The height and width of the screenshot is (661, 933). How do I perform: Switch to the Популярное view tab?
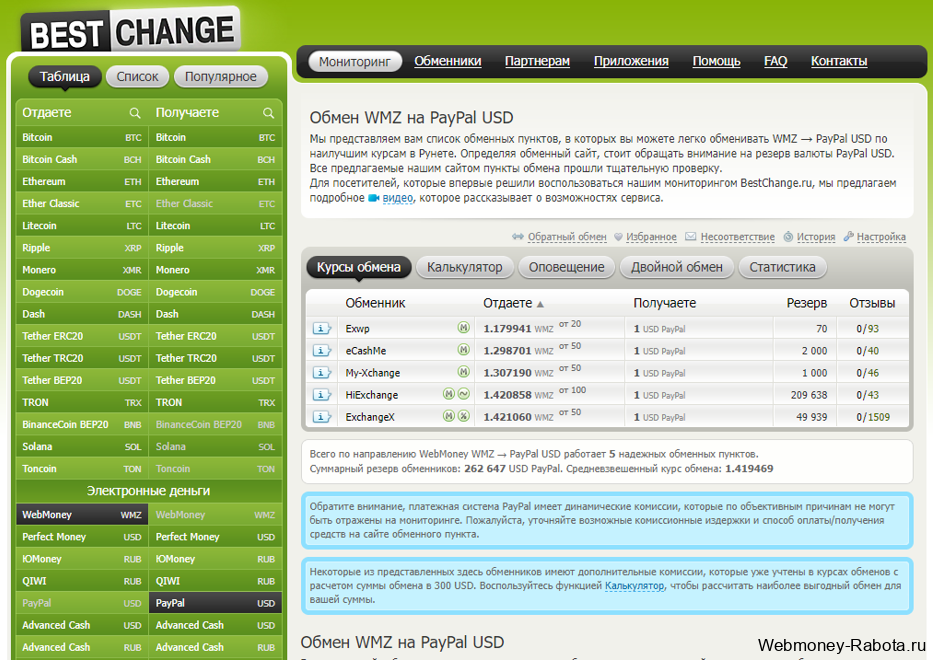(x=221, y=77)
